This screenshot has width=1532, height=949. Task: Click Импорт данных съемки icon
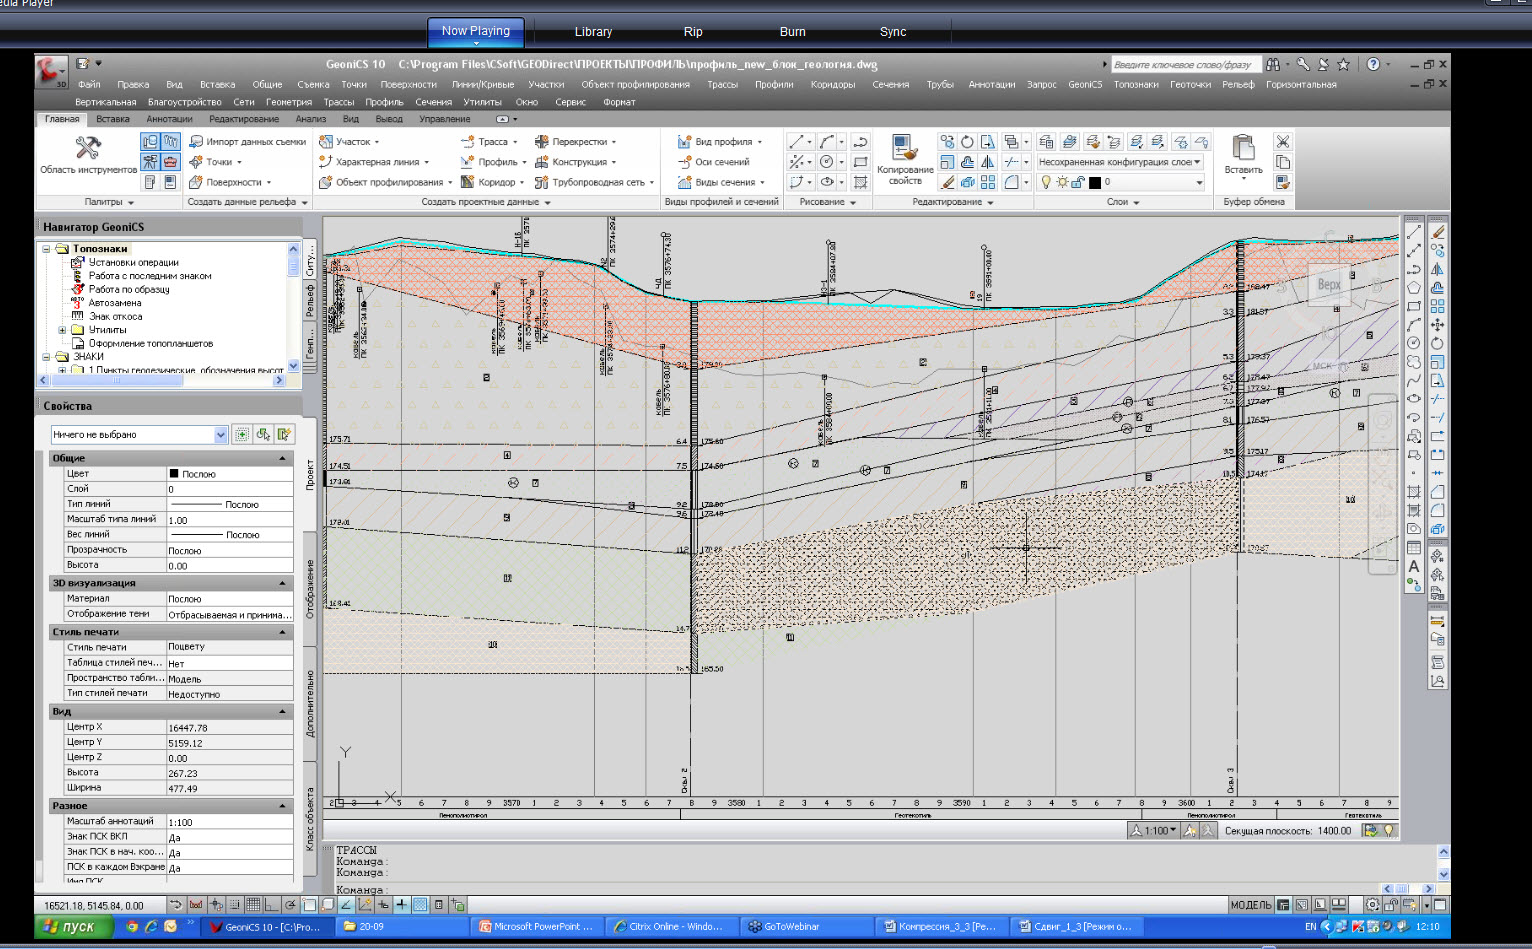(197, 142)
